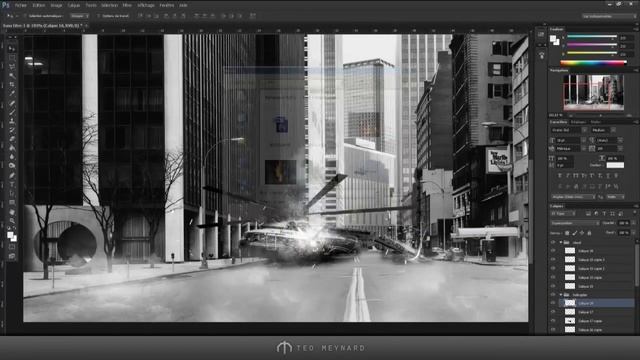
Task: Click the color spectrum ramp
Action: 593,62
